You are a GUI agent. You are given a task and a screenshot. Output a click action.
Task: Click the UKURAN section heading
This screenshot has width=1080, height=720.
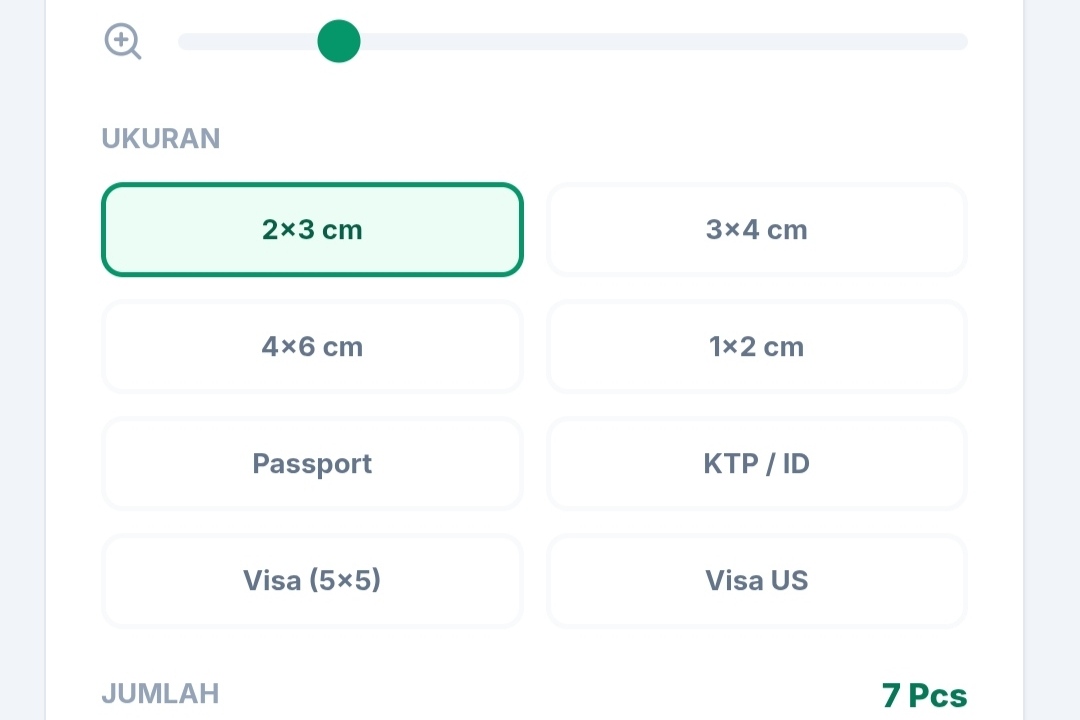(161, 139)
